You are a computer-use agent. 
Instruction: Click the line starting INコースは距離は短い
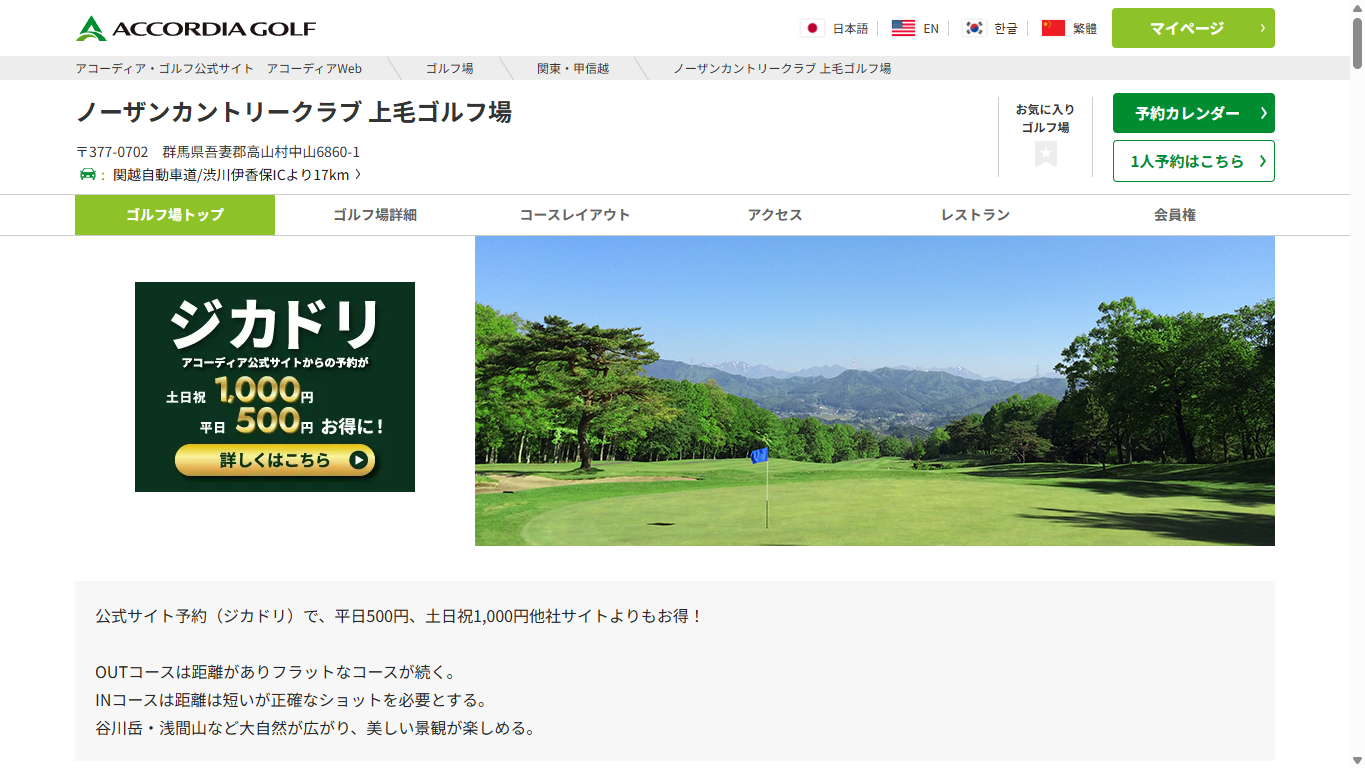point(291,700)
